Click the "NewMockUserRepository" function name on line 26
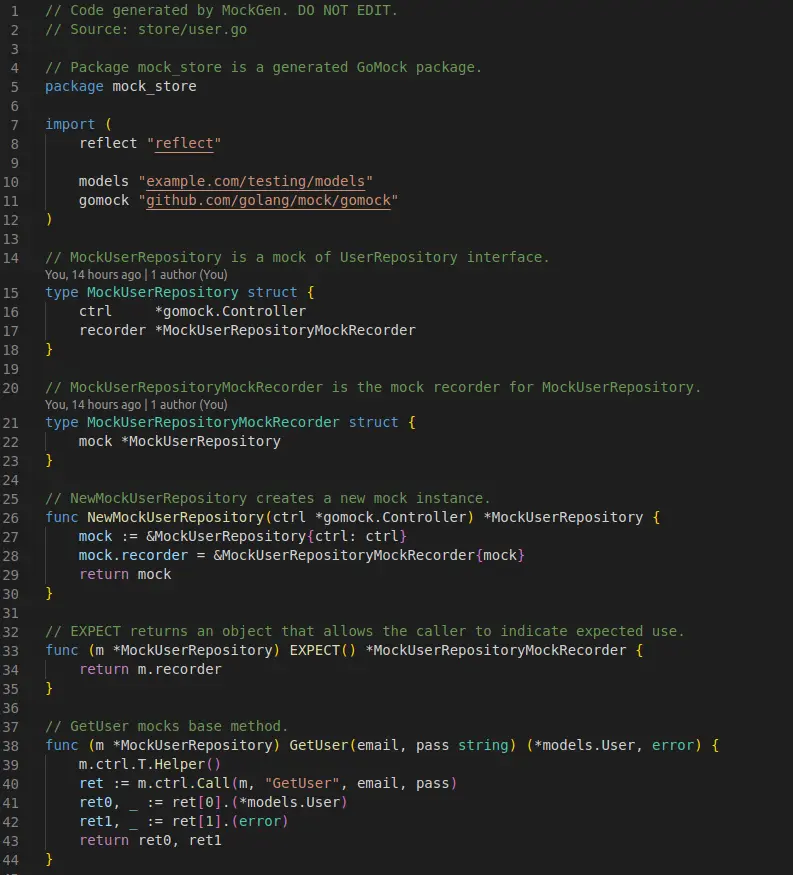The width and height of the screenshot is (793, 875). tap(175, 517)
